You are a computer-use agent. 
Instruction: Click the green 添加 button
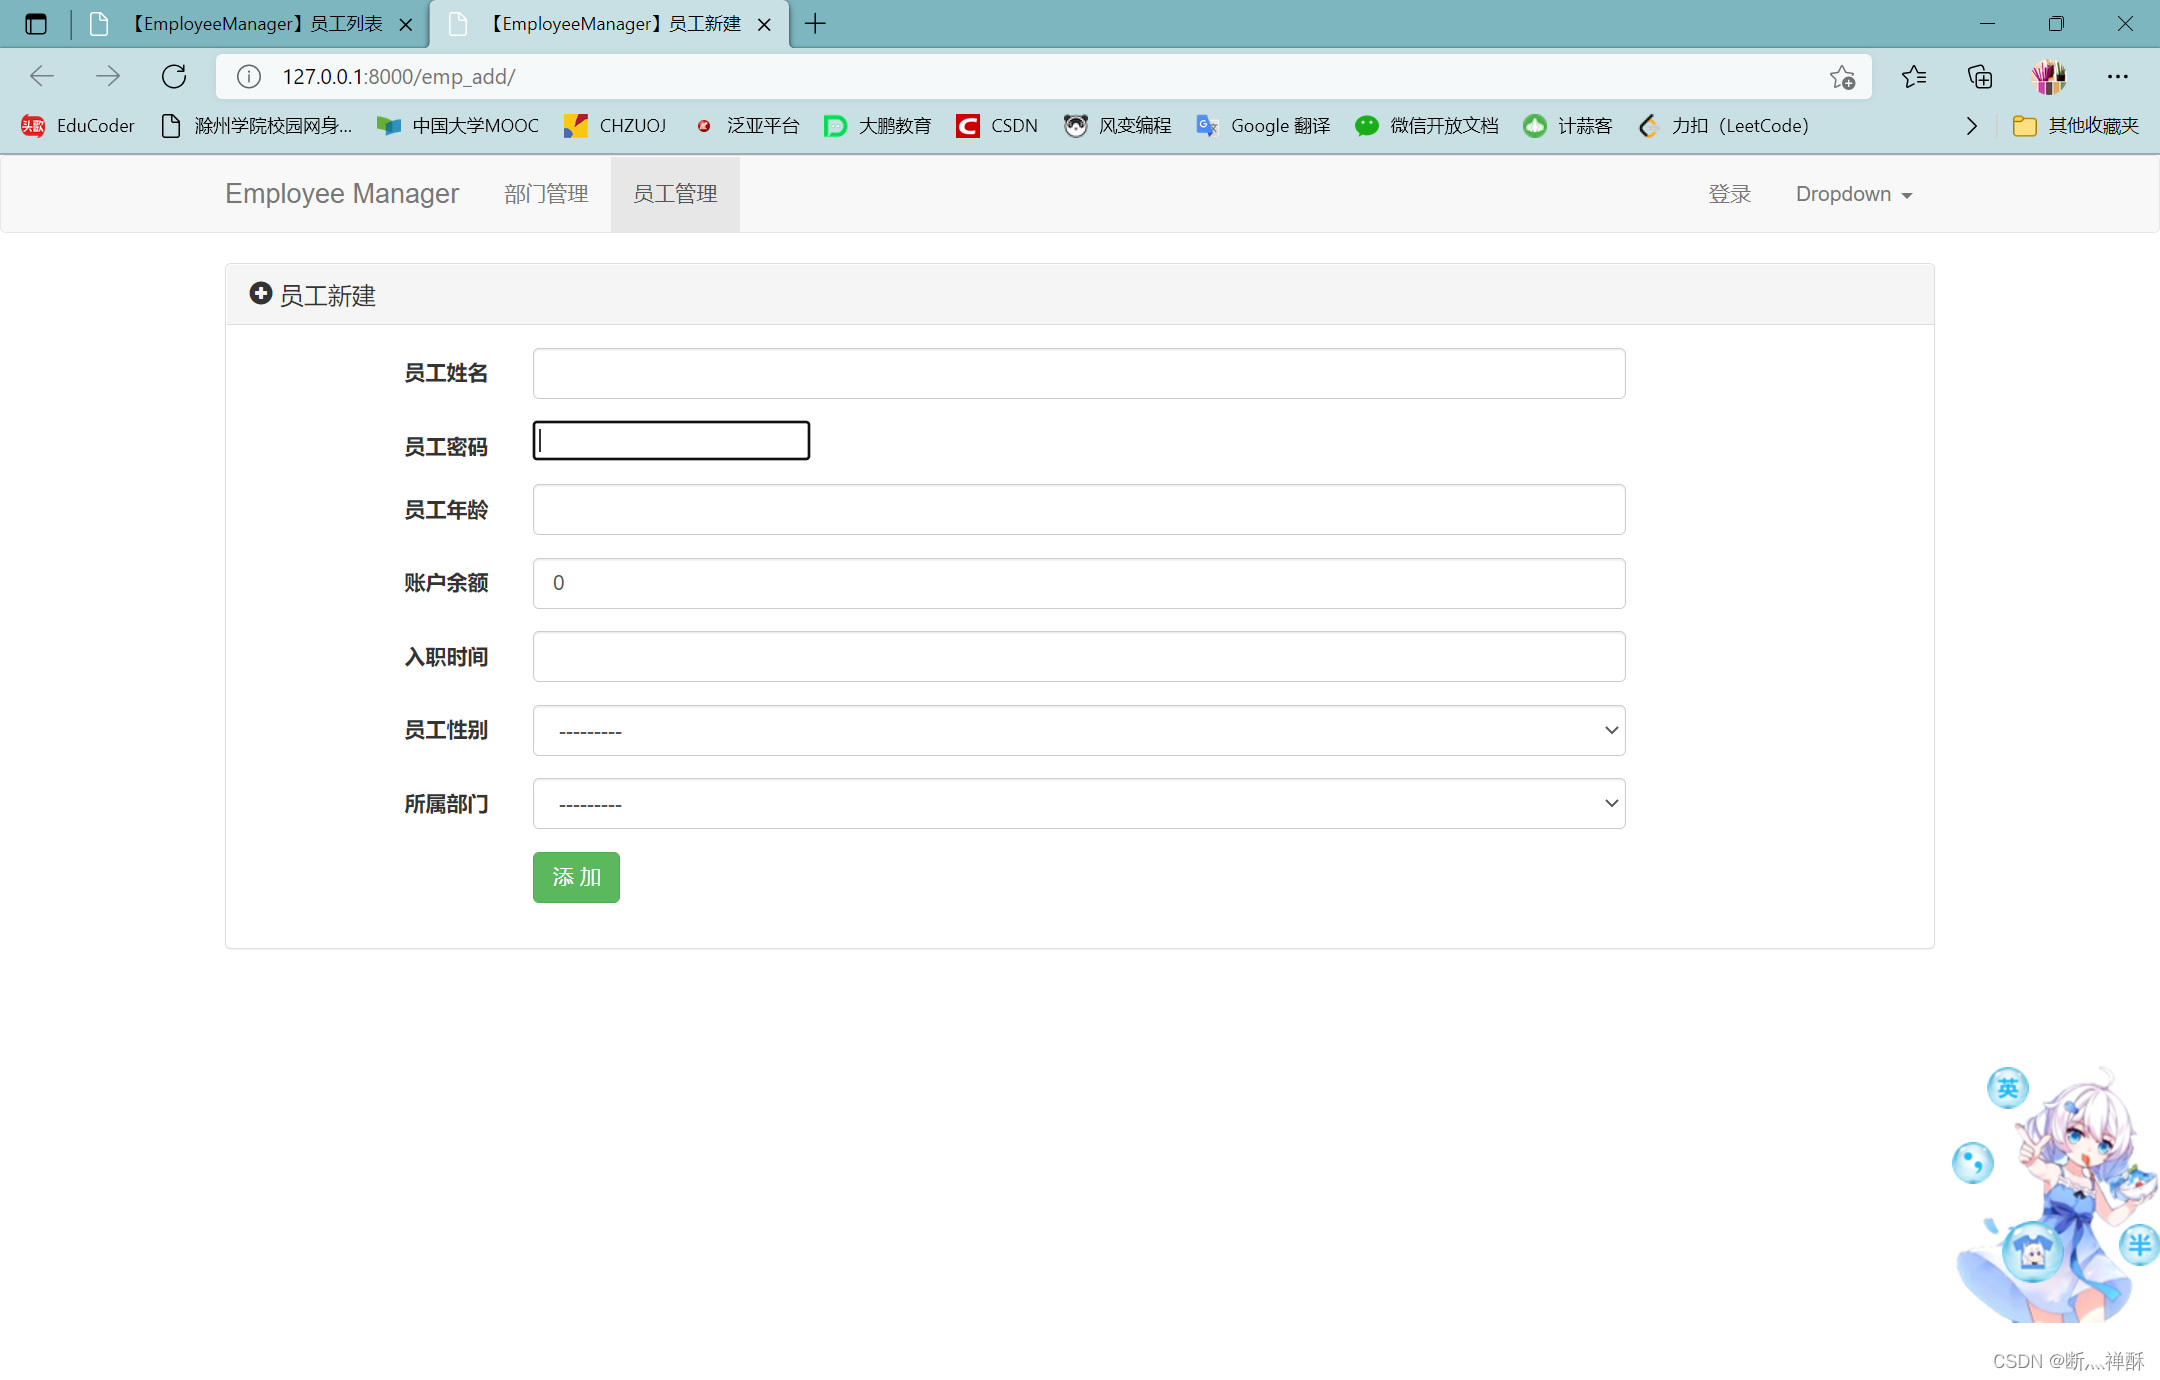pos(576,877)
